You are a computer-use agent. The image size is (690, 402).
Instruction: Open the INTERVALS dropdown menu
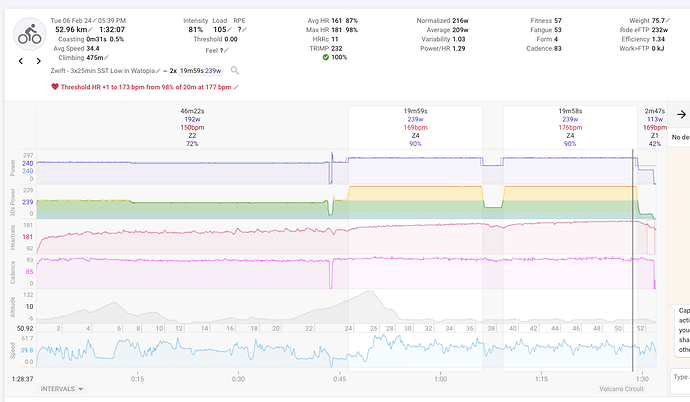click(62, 389)
